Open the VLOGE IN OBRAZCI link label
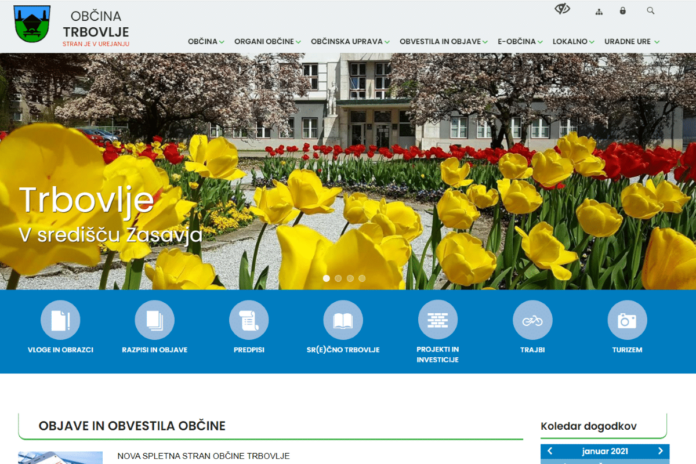This screenshot has height=464, width=696. point(60,350)
